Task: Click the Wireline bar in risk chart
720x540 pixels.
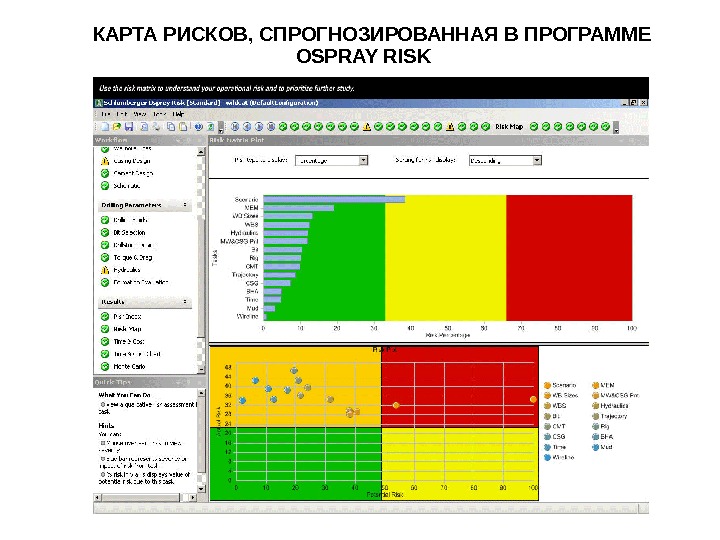Action: 264,316
